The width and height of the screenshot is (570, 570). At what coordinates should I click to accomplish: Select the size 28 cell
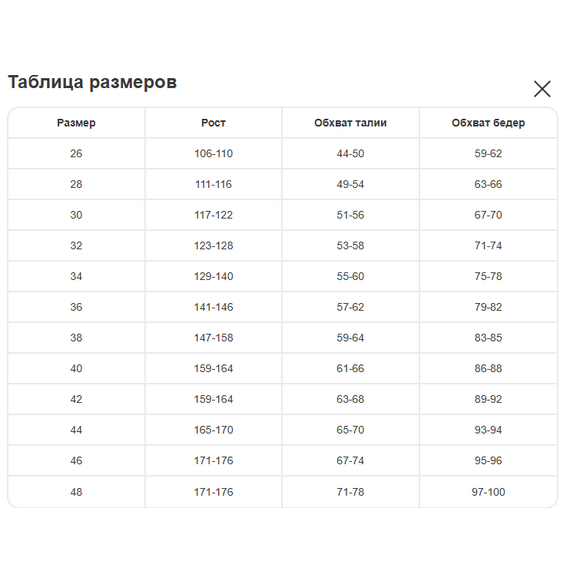[x=76, y=184]
